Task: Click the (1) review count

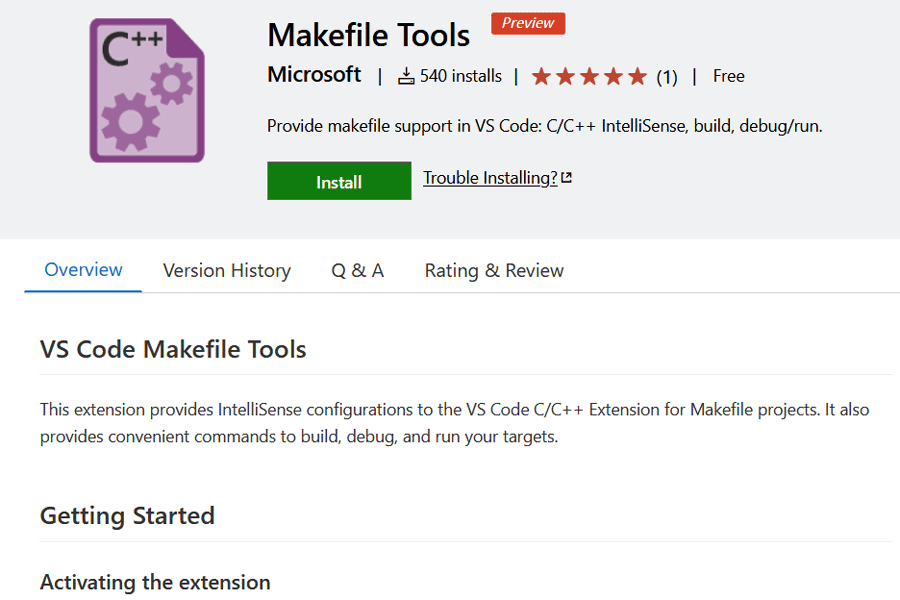Action: point(666,76)
